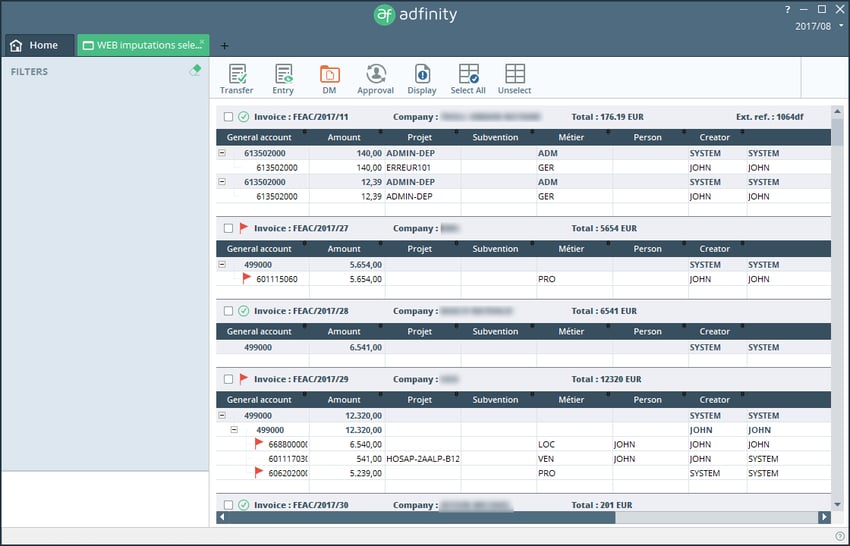The image size is (850, 546).
Task: Collapse the first 613502000 row in FEAC/2017/11
Action: pos(222,154)
